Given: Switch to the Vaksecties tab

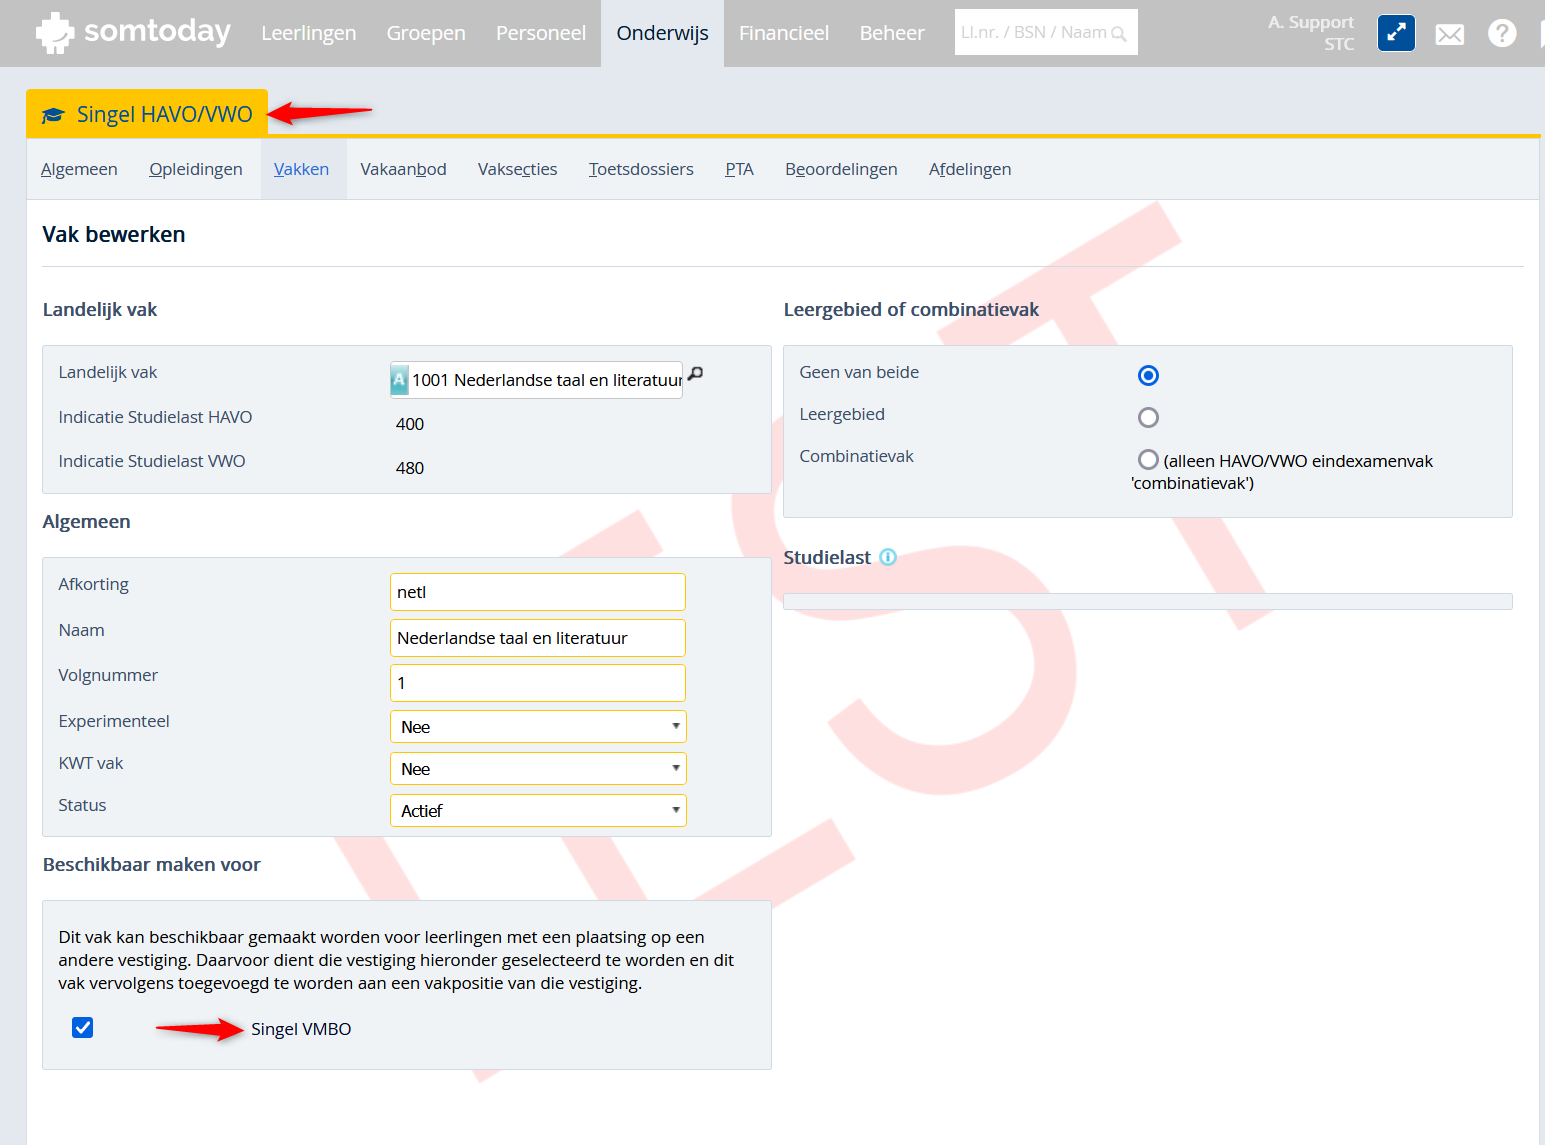Looking at the screenshot, I should [x=518, y=169].
